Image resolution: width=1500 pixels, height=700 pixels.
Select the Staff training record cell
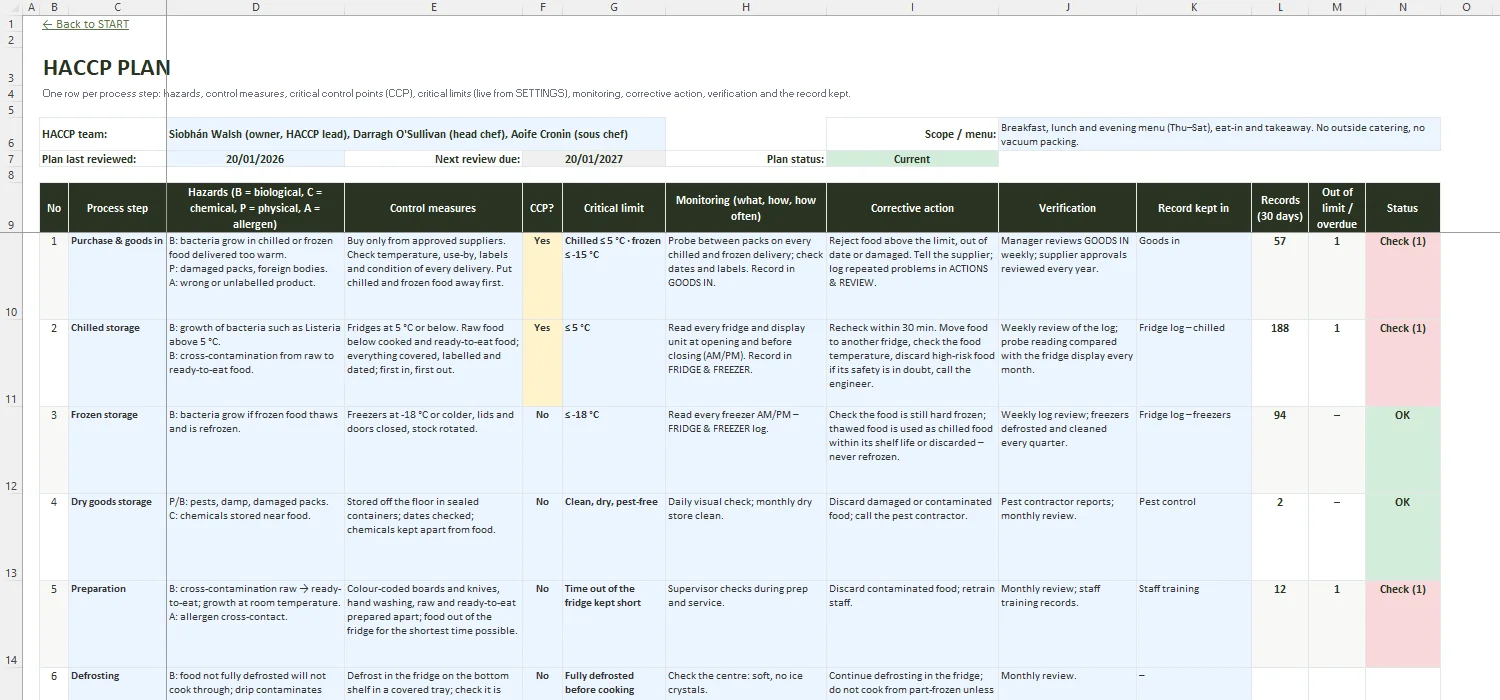tap(1194, 624)
